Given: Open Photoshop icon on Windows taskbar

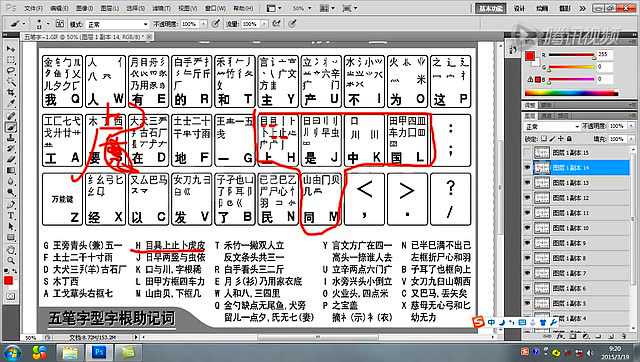Looking at the screenshot, I should tap(99, 352).
